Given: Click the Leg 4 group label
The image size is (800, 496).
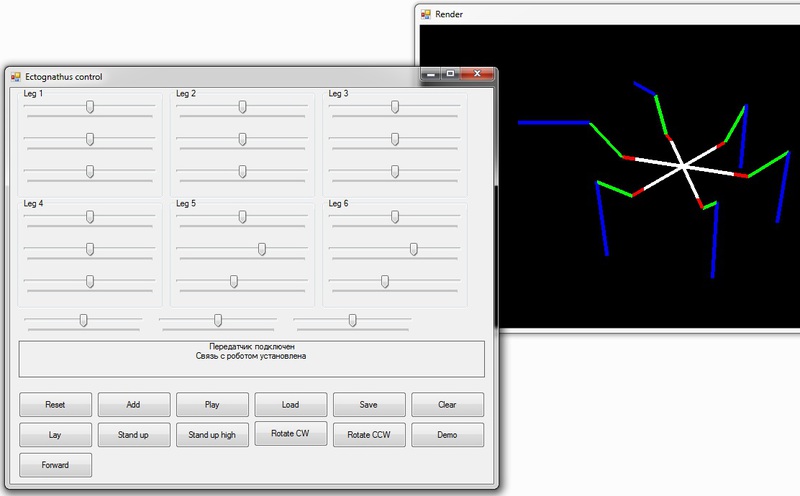Looking at the screenshot, I should 33,203.
